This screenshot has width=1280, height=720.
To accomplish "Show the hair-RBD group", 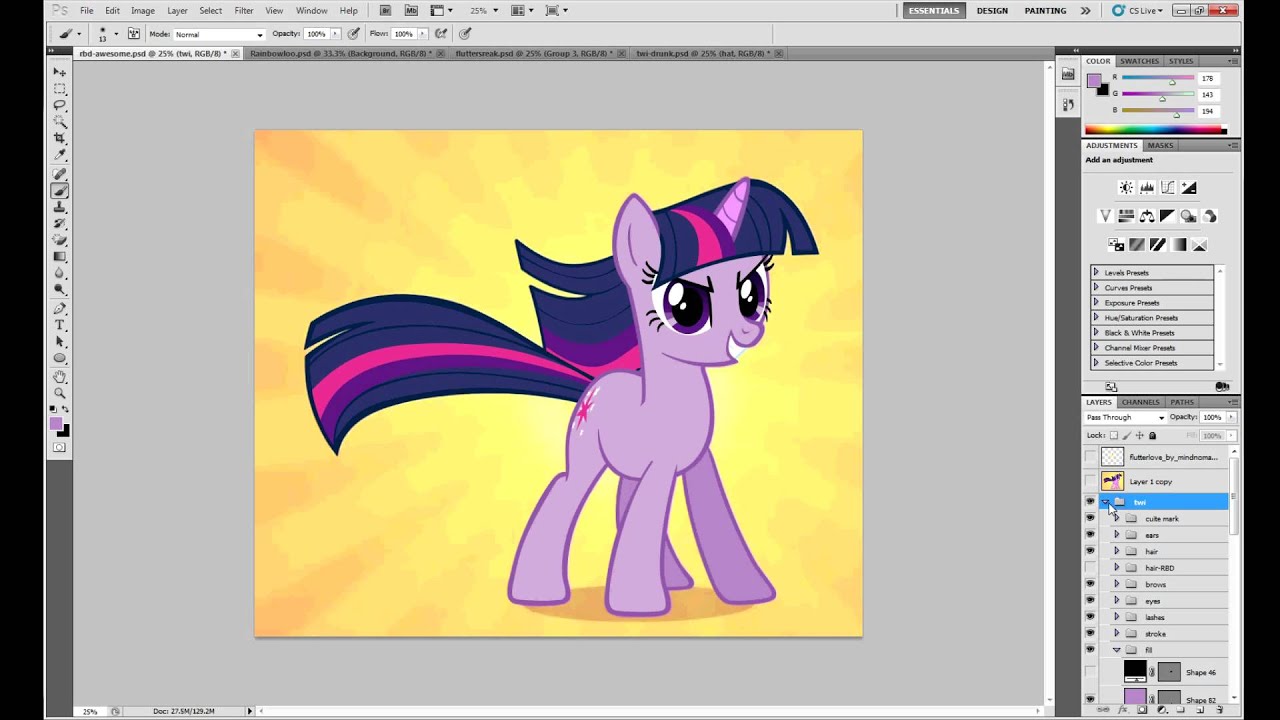I will click(x=1090, y=567).
